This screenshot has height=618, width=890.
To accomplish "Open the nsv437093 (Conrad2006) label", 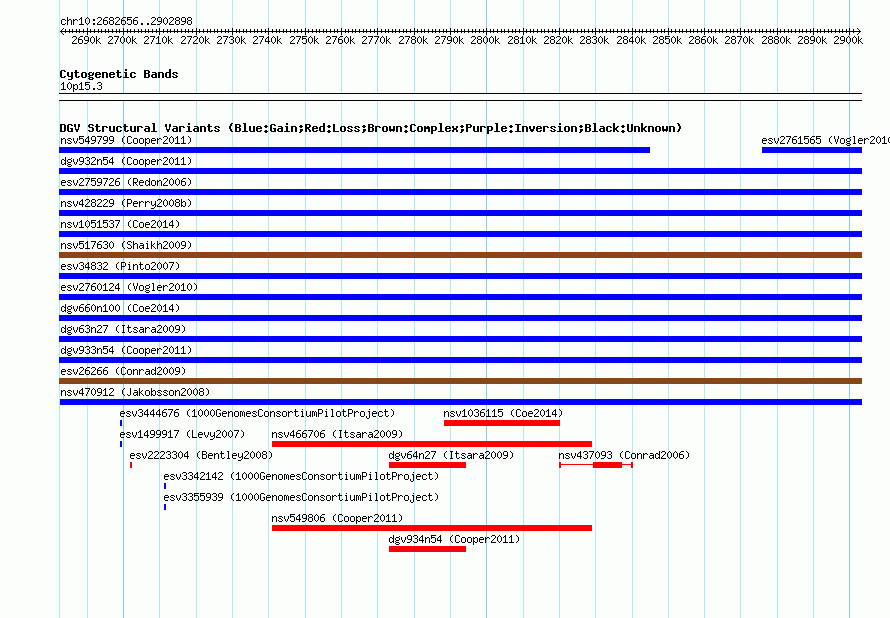I will [x=624, y=455].
